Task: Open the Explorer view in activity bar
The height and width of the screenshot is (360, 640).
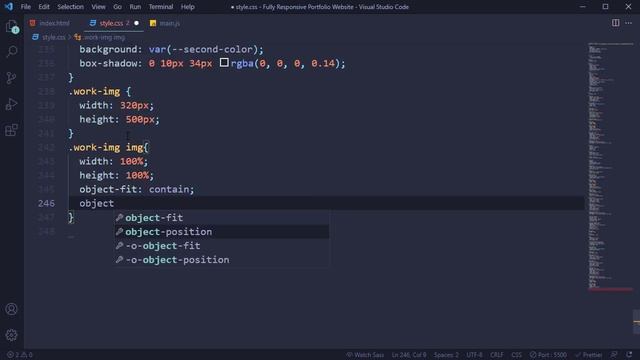Action: tap(12, 27)
